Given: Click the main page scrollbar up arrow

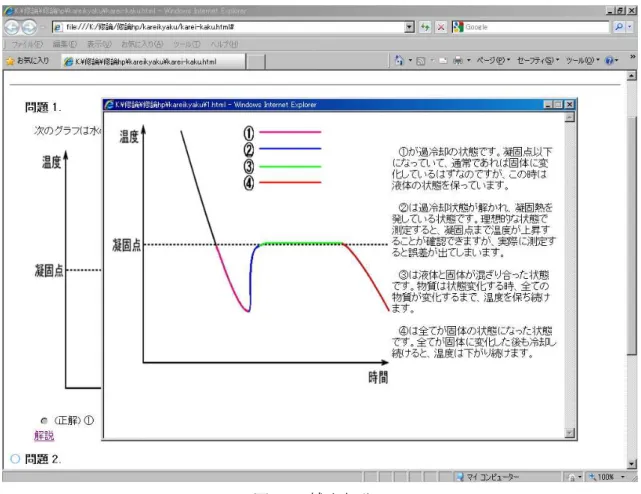Looking at the screenshot, I should (x=632, y=76).
